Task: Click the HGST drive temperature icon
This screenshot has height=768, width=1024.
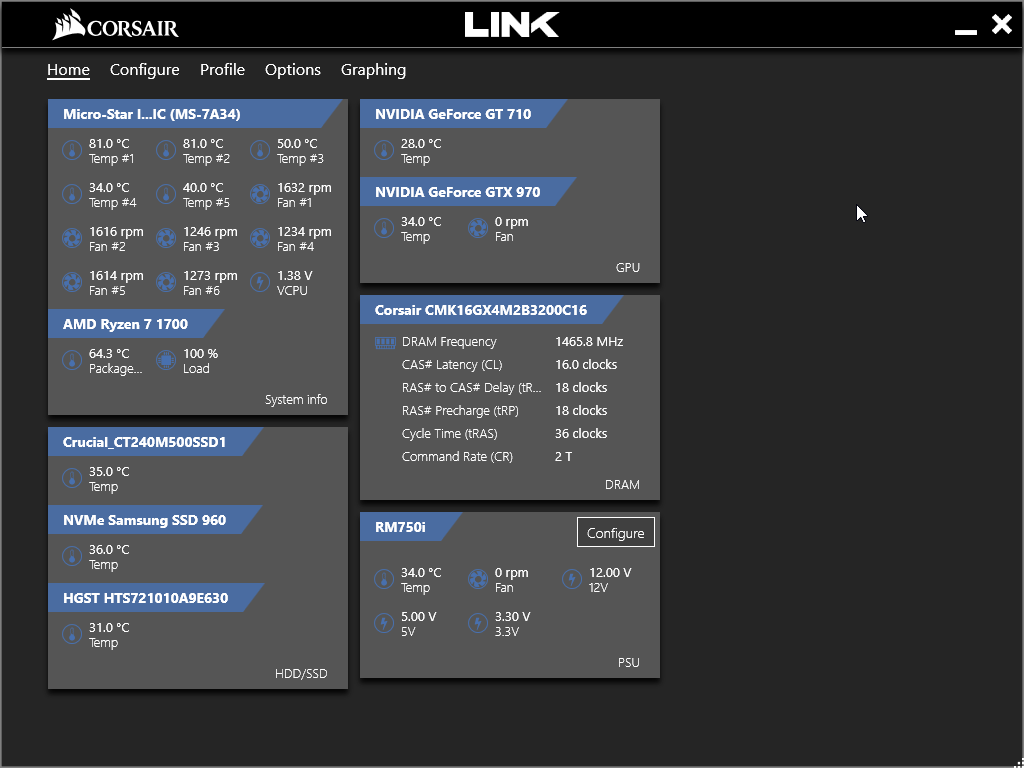Action: point(71,635)
